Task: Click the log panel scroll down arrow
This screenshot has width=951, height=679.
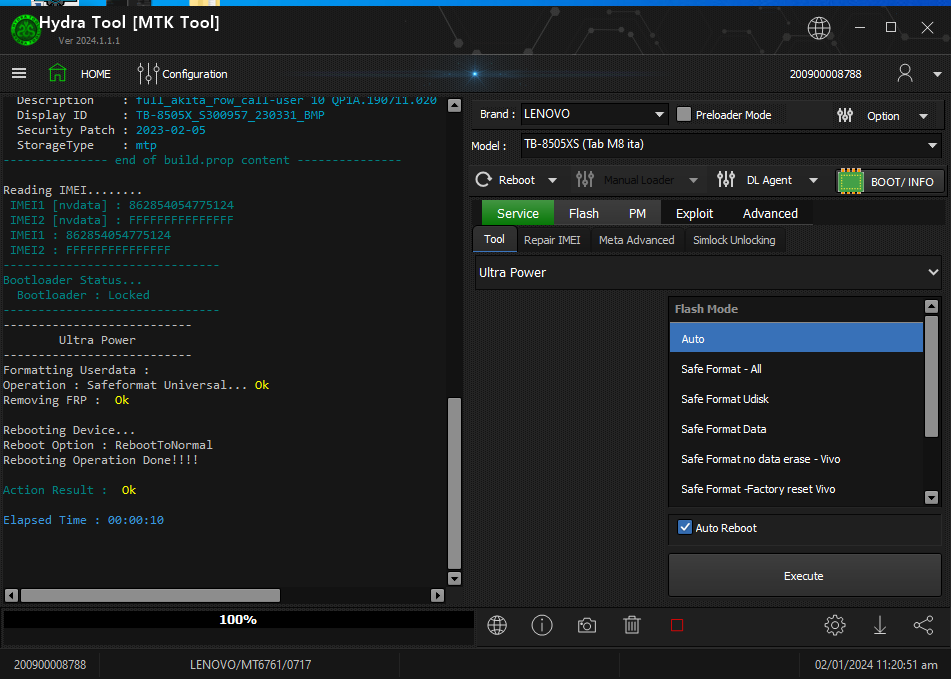Action: pyautogui.click(x=454, y=578)
